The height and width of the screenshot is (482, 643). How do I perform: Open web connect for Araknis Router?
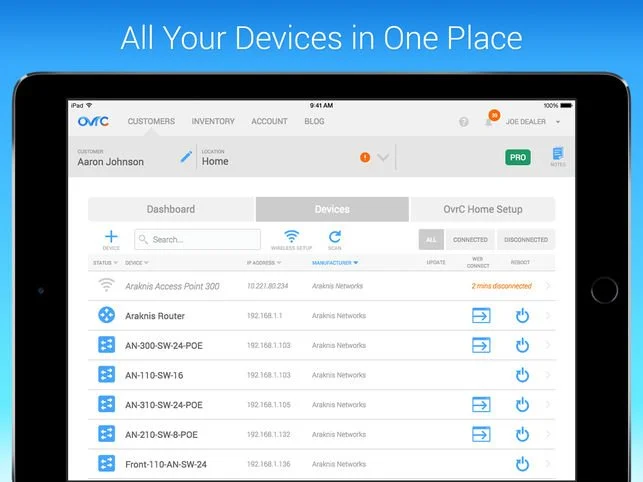point(481,315)
